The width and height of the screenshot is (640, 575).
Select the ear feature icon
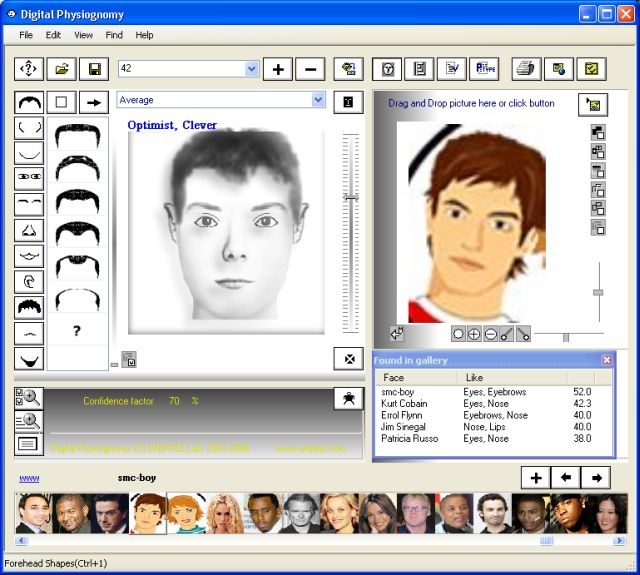coord(30,281)
